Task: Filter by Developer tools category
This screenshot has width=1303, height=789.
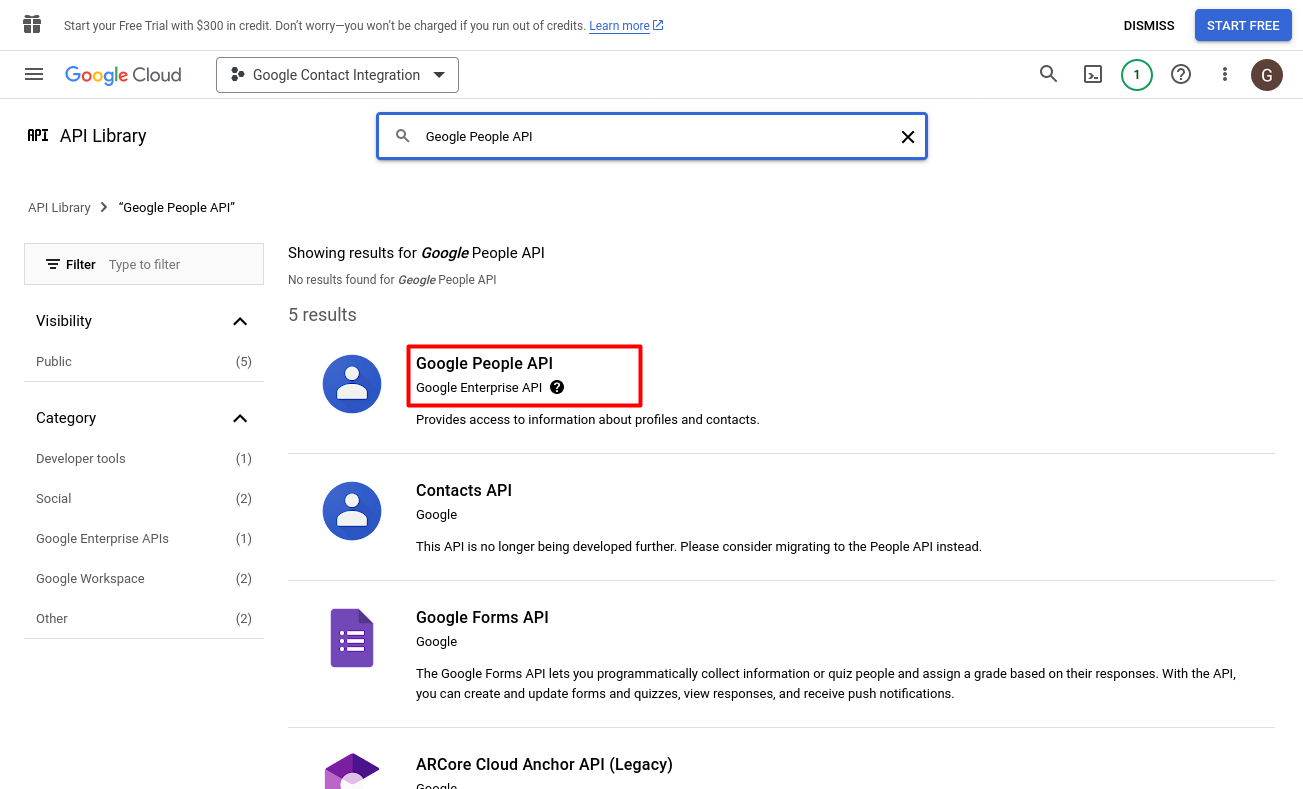Action: (x=81, y=459)
